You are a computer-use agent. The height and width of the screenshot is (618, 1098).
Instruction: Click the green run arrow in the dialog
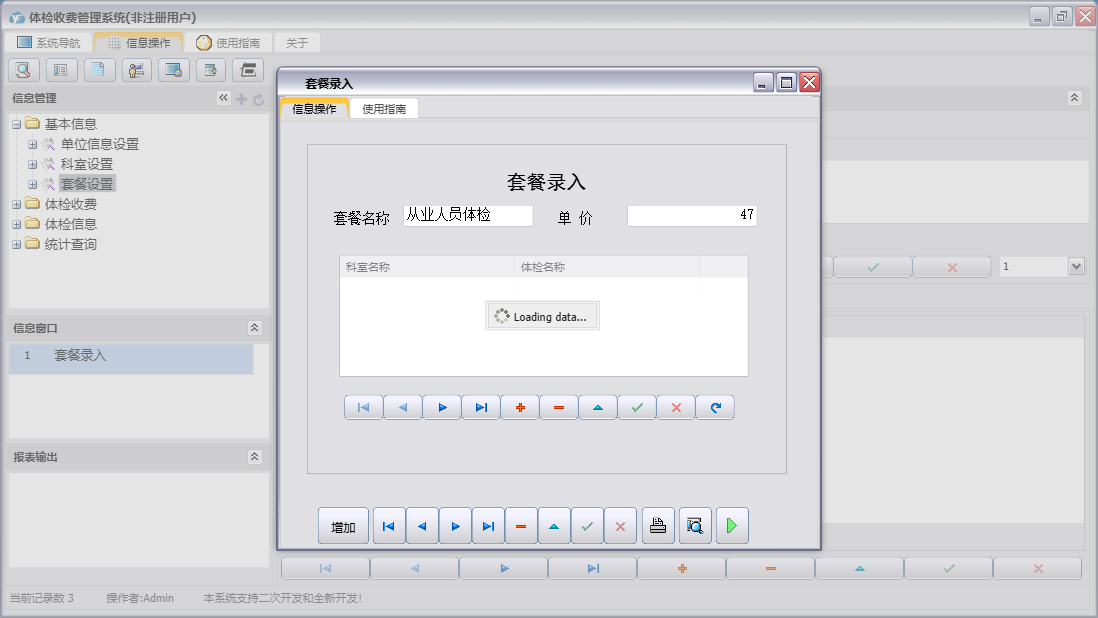tap(731, 525)
